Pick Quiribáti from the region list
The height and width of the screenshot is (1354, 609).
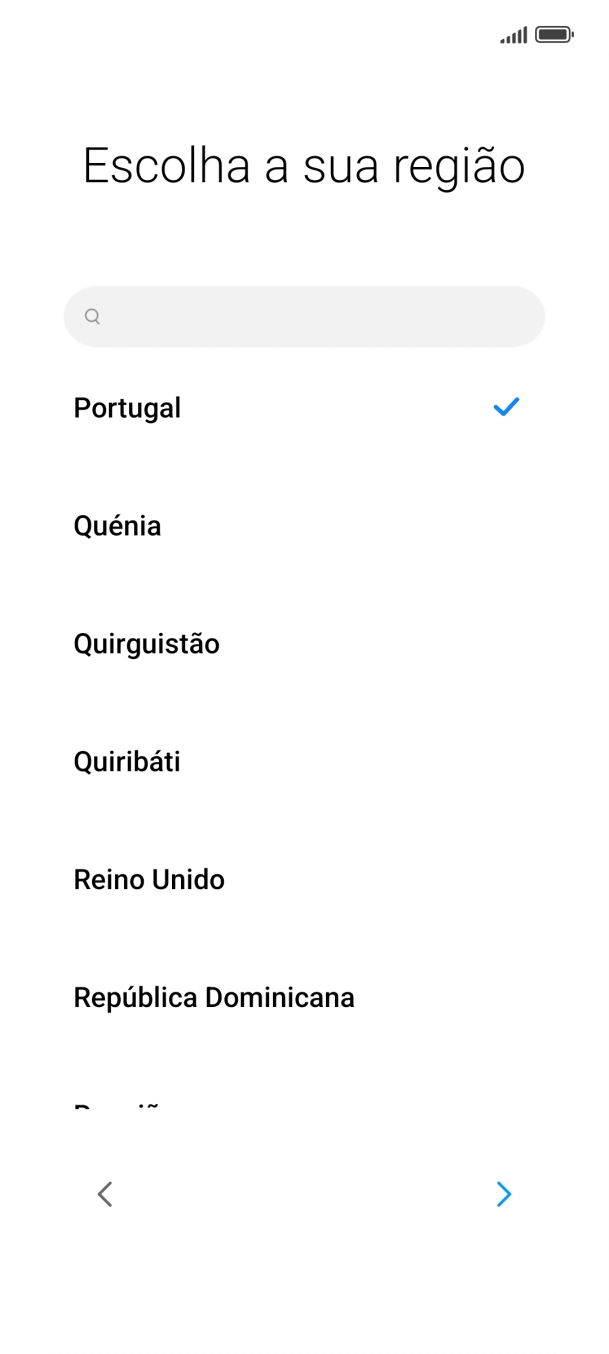[x=127, y=761]
